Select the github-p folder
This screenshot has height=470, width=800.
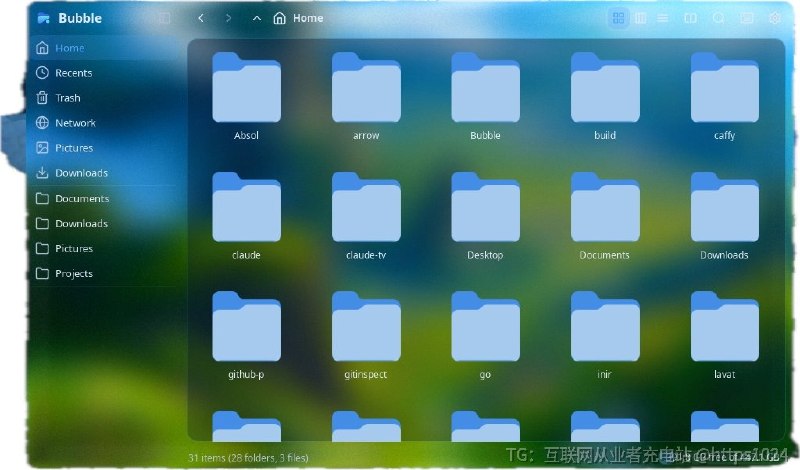(246, 336)
